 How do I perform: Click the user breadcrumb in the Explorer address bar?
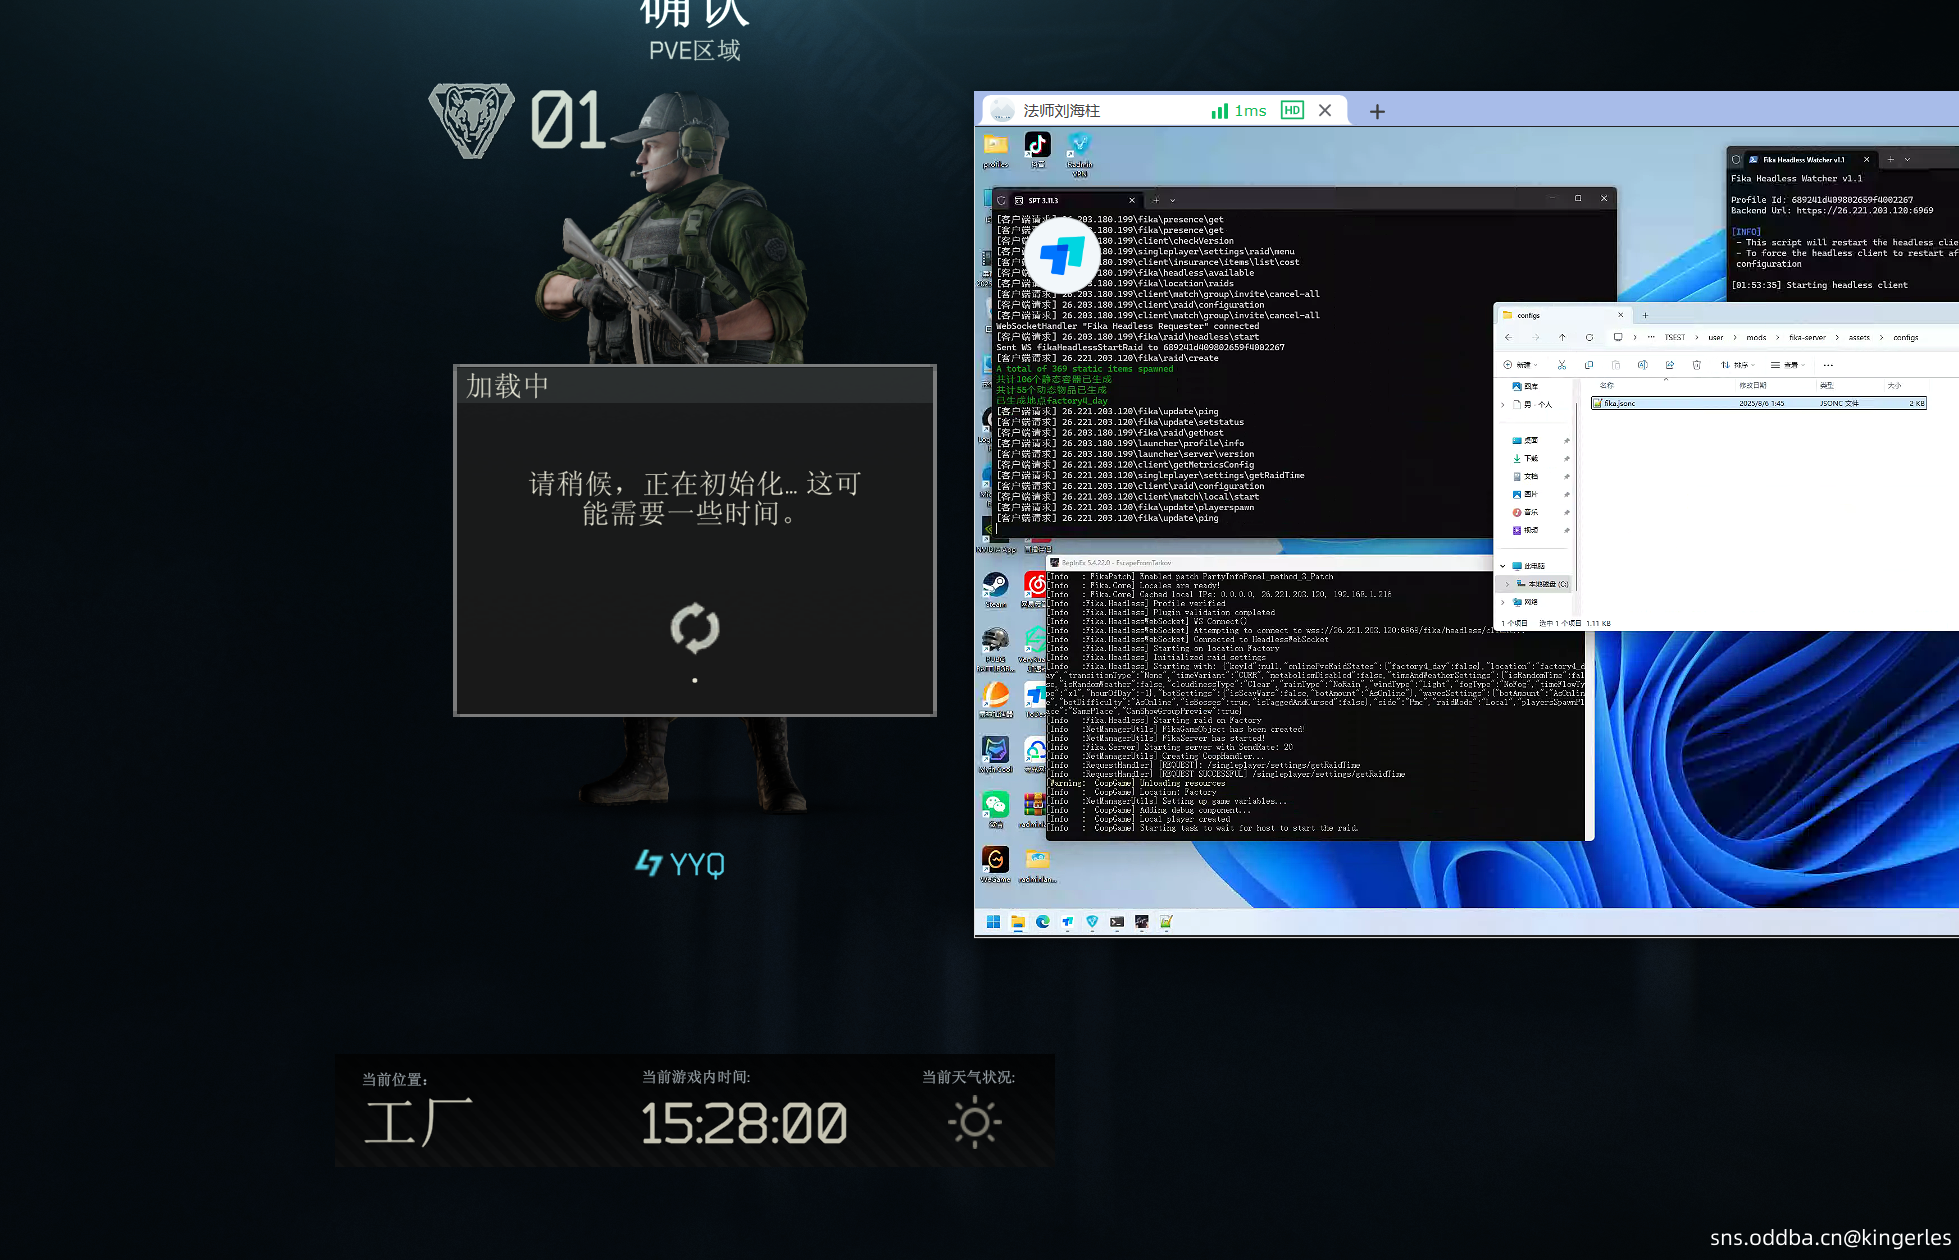tap(1715, 337)
